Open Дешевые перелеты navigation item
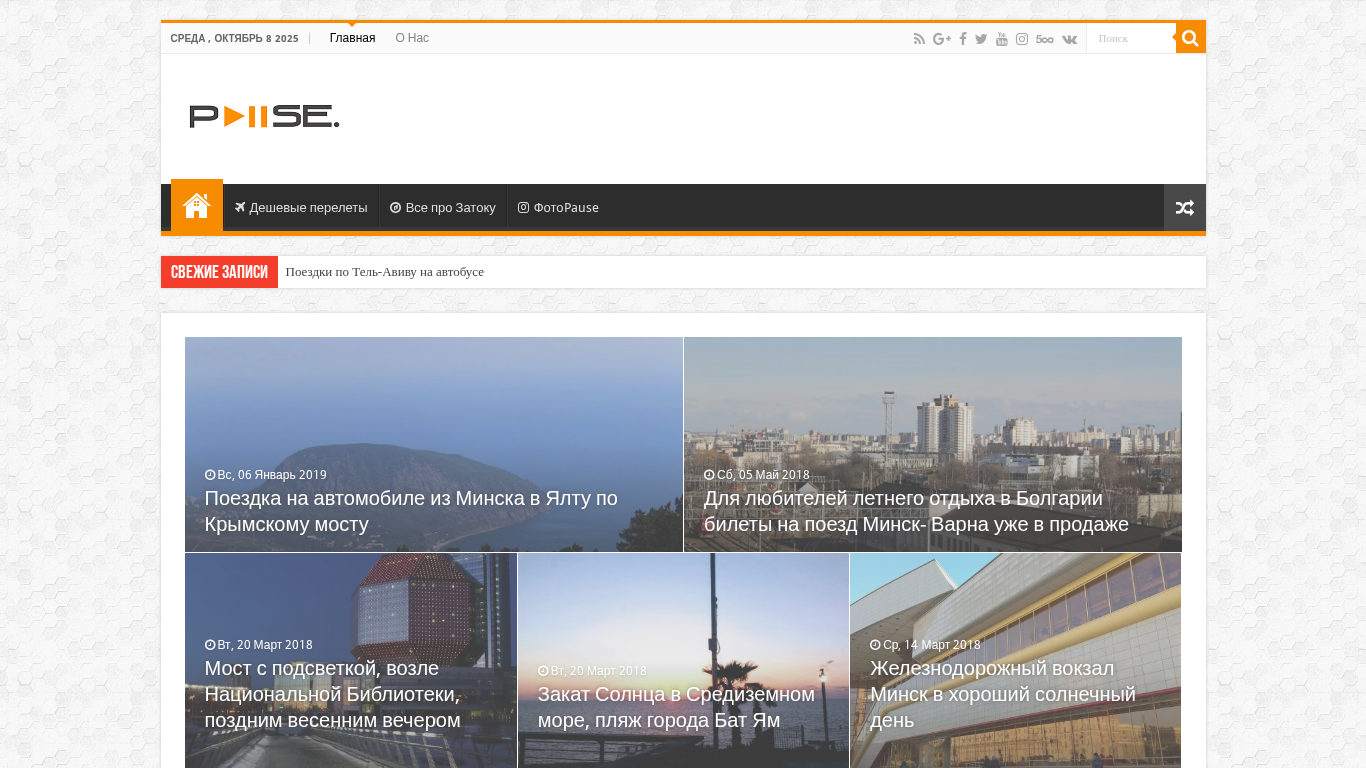1366x768 pixels. click(x=301, y=208)
